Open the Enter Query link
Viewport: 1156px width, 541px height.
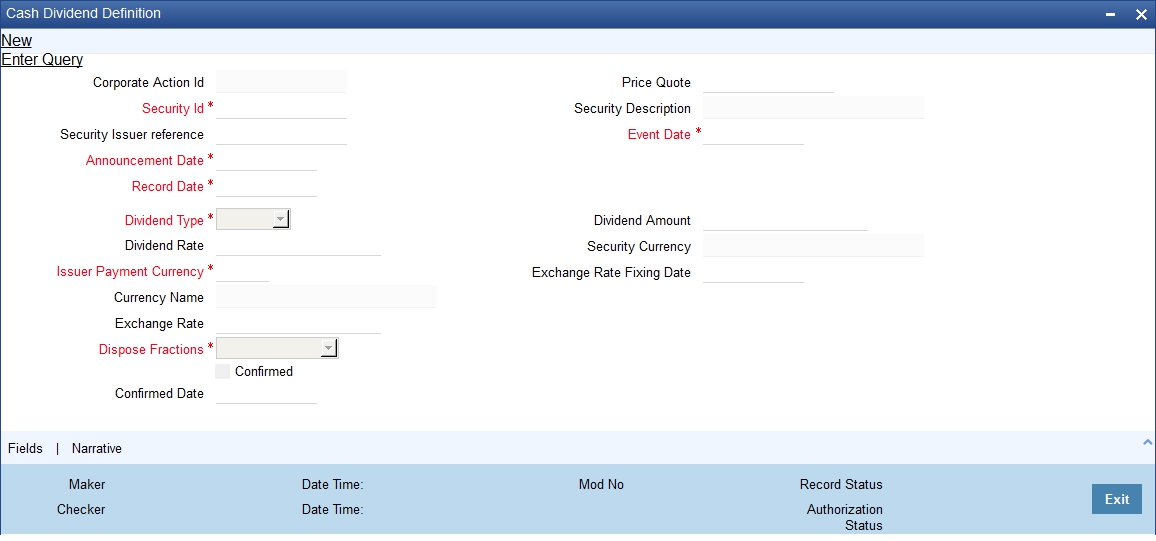[42, 60]
